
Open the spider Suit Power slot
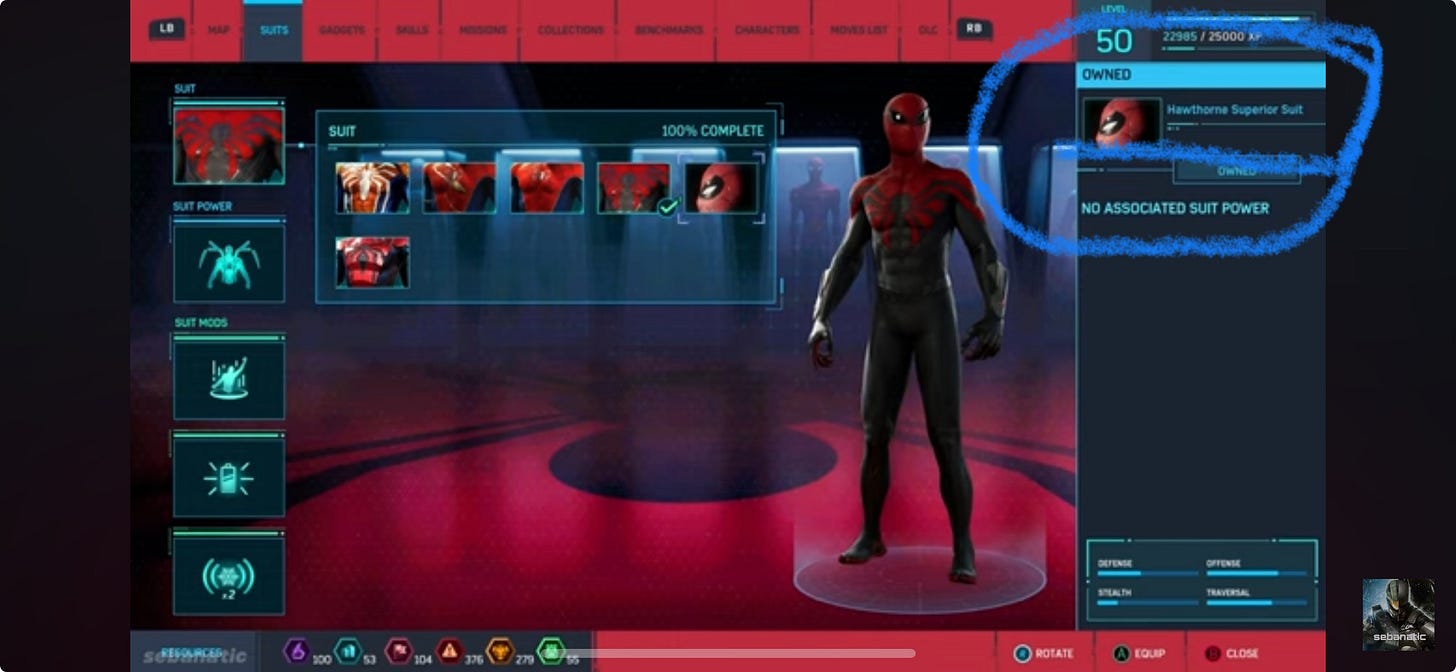[x=229, y=263]
